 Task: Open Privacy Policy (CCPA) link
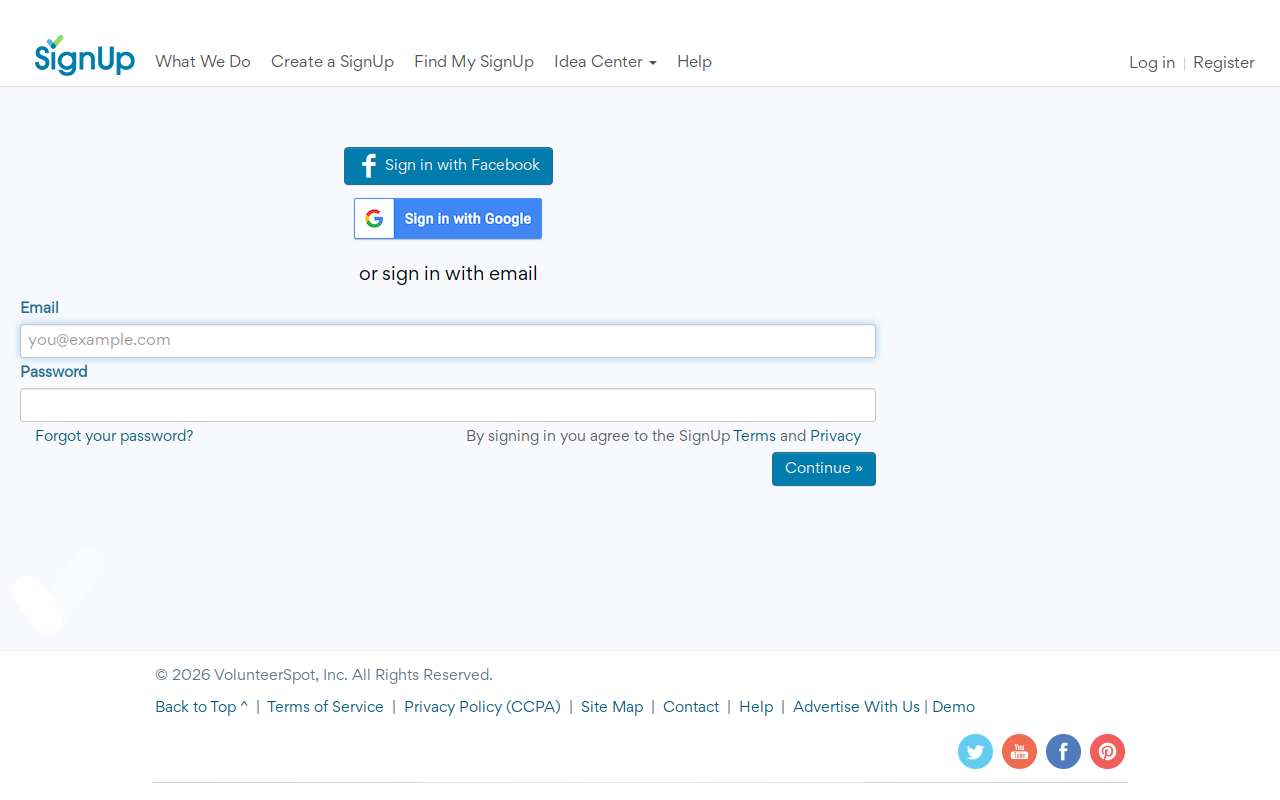(x=482, y=707)
